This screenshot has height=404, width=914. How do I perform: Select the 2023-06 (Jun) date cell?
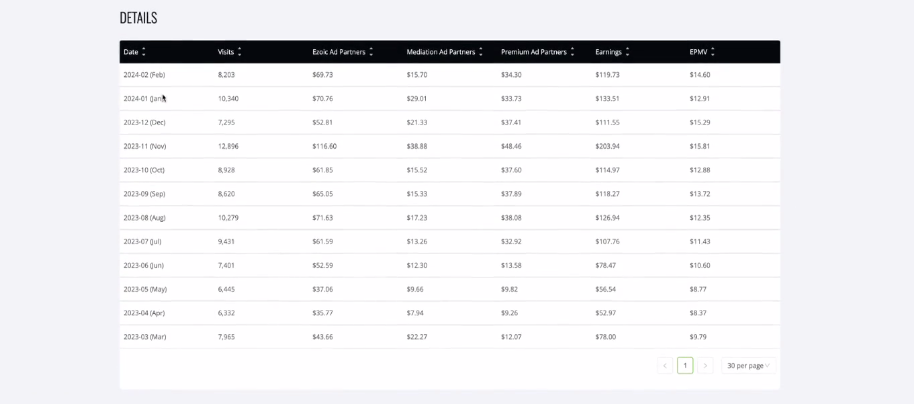coord(143,265)
